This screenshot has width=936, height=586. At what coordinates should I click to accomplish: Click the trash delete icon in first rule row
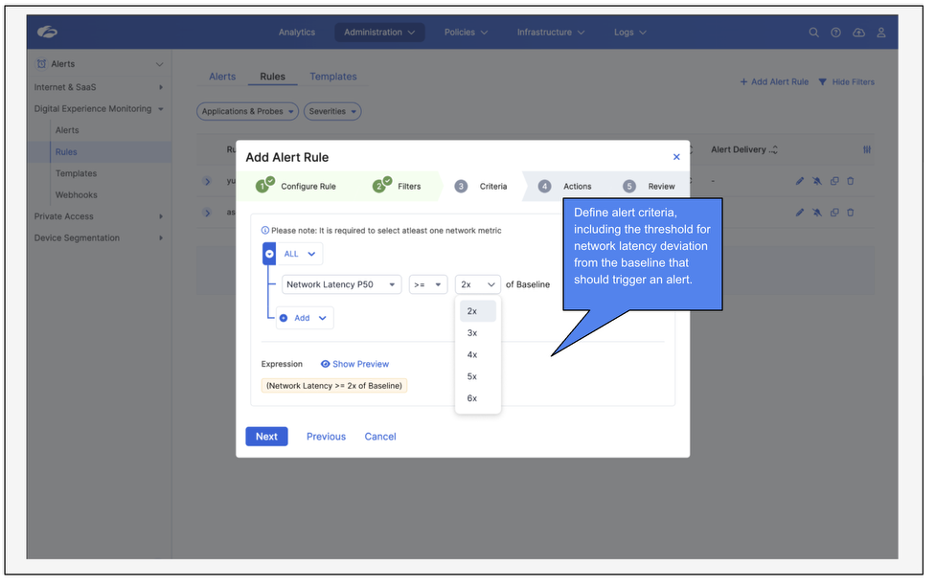point(851,181)
